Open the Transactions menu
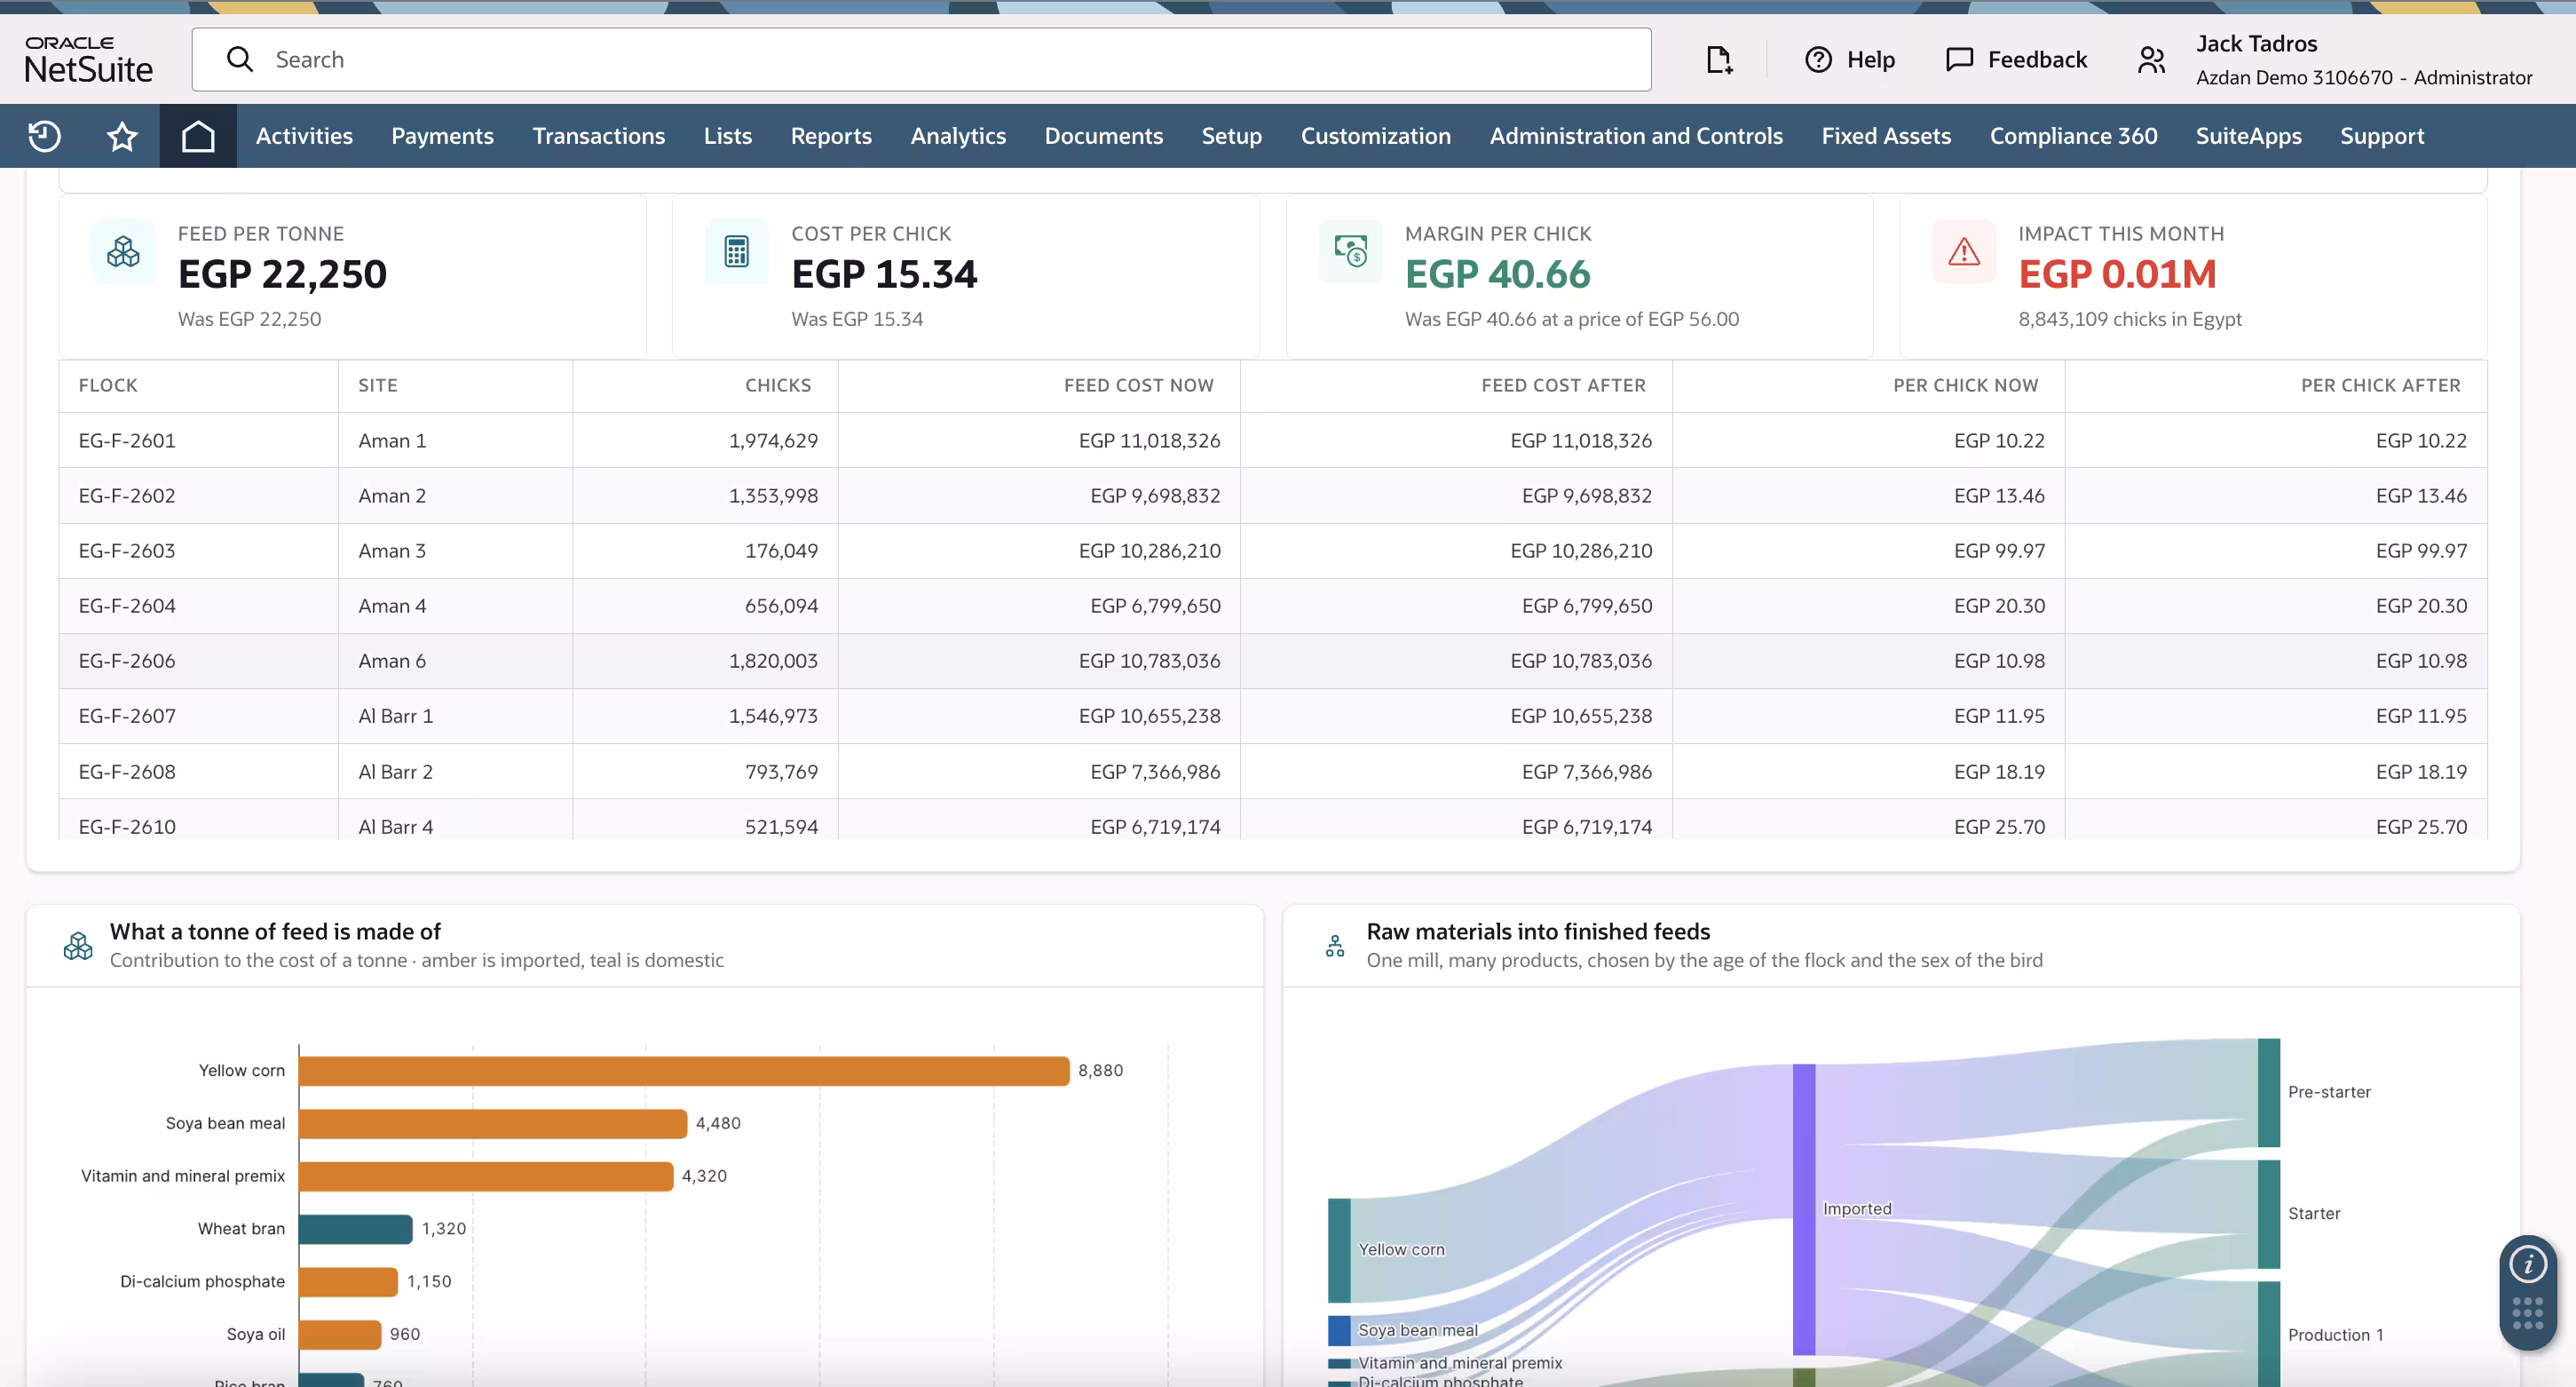 point(598,136)
